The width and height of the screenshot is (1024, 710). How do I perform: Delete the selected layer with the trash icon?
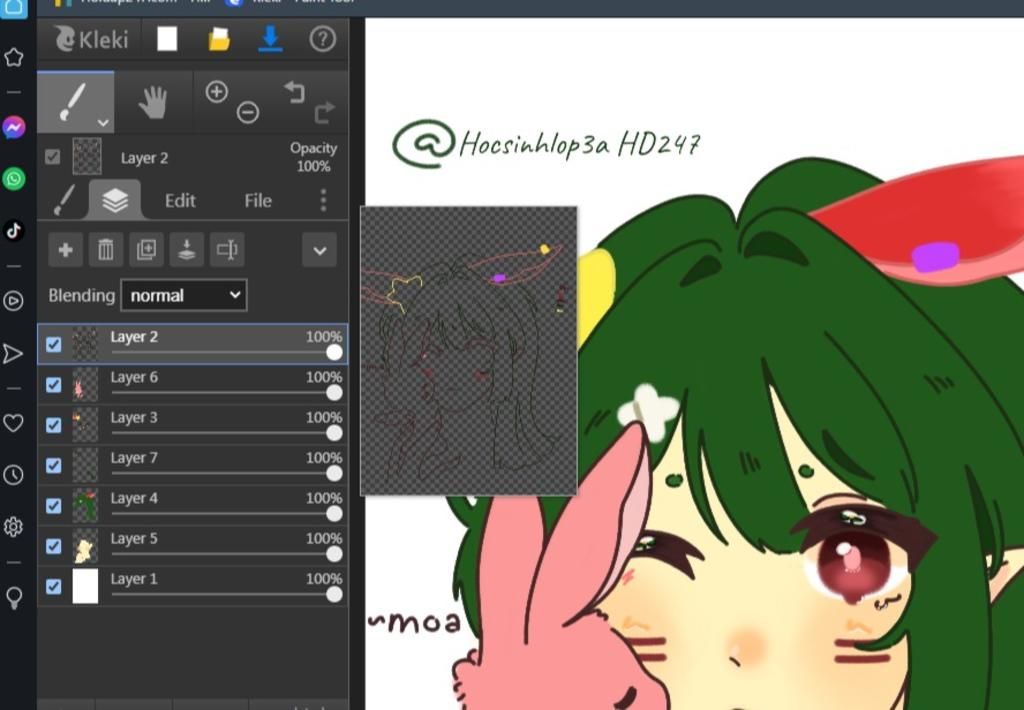tap(106, 250)
